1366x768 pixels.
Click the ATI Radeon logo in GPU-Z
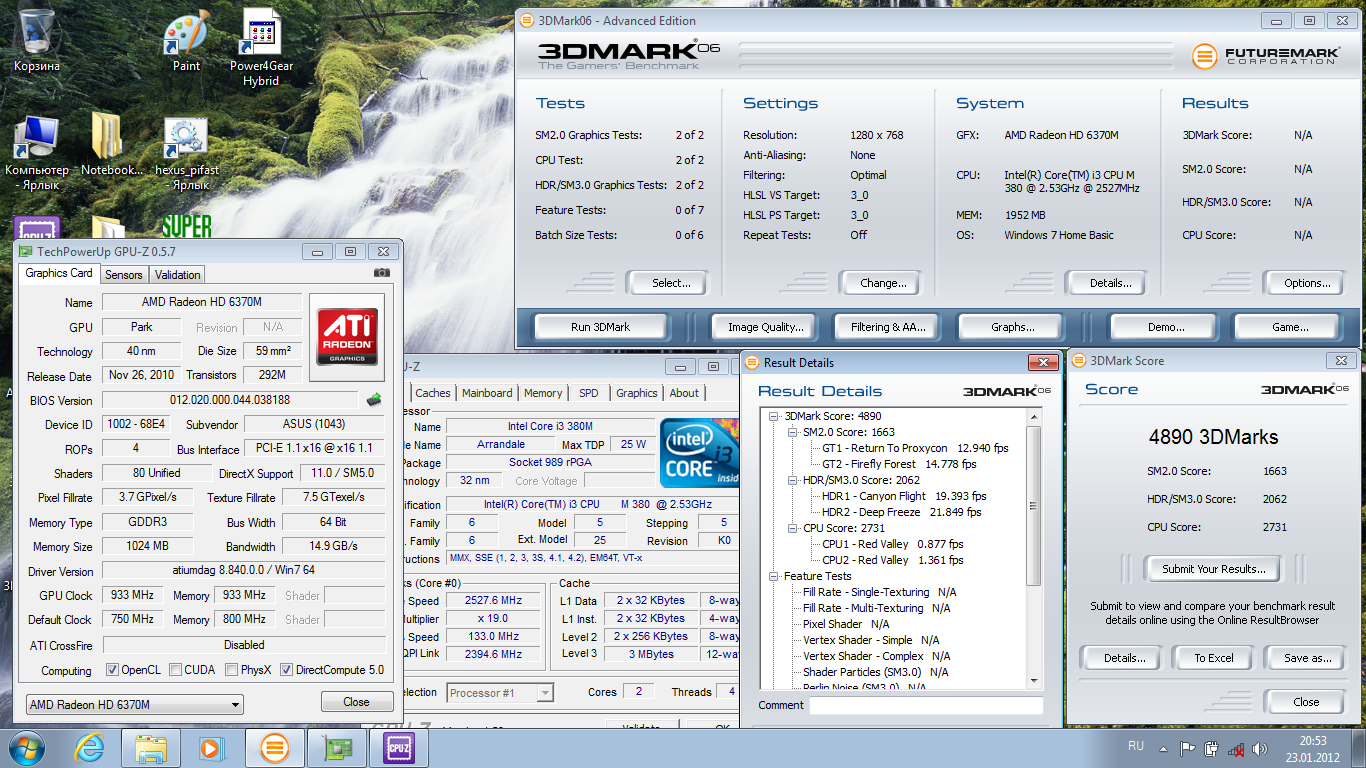pos(347,336)
